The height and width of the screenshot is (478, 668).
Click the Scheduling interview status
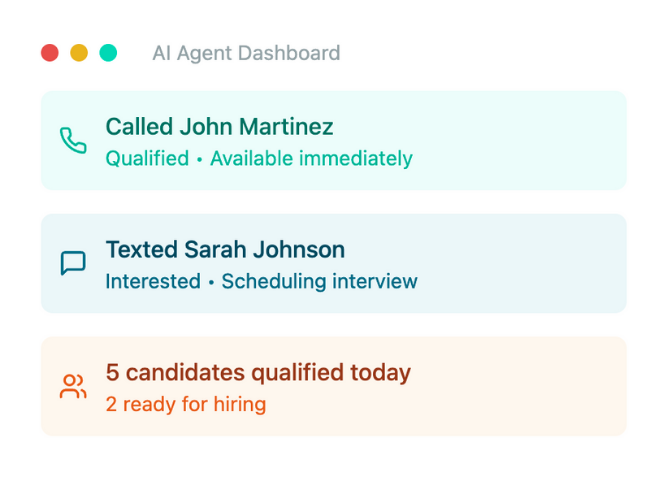[x=320, y=282]
